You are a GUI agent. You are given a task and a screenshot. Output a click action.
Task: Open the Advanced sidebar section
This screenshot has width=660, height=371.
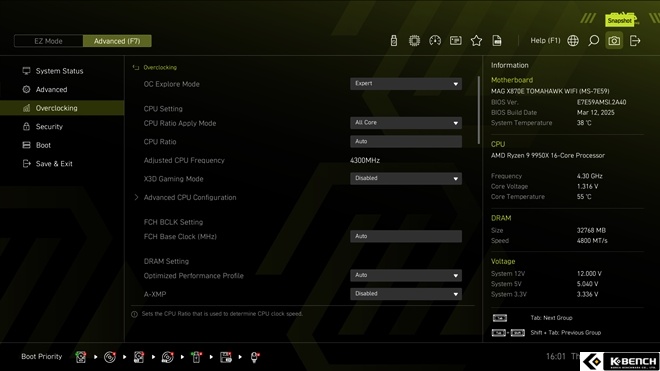click(62, 90)
